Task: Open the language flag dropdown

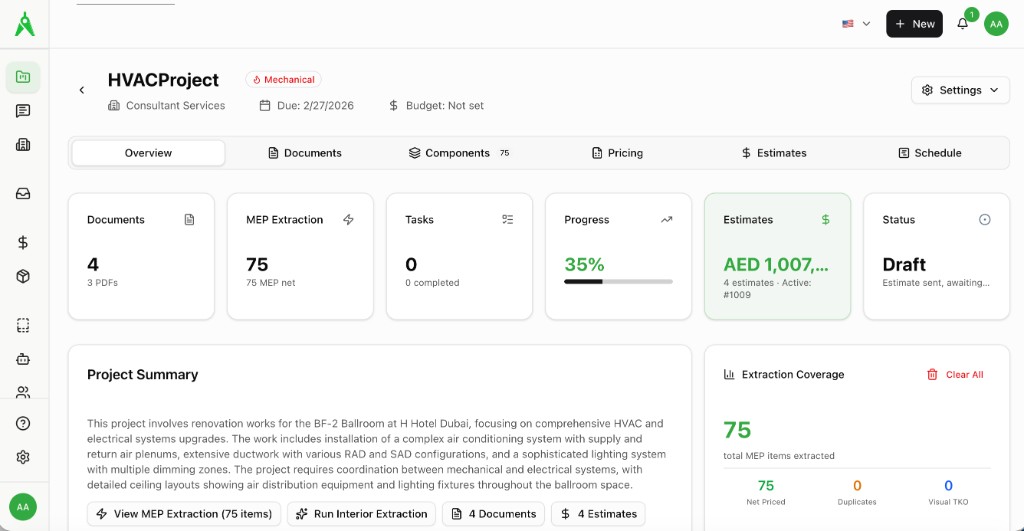Action: (855, 24)
